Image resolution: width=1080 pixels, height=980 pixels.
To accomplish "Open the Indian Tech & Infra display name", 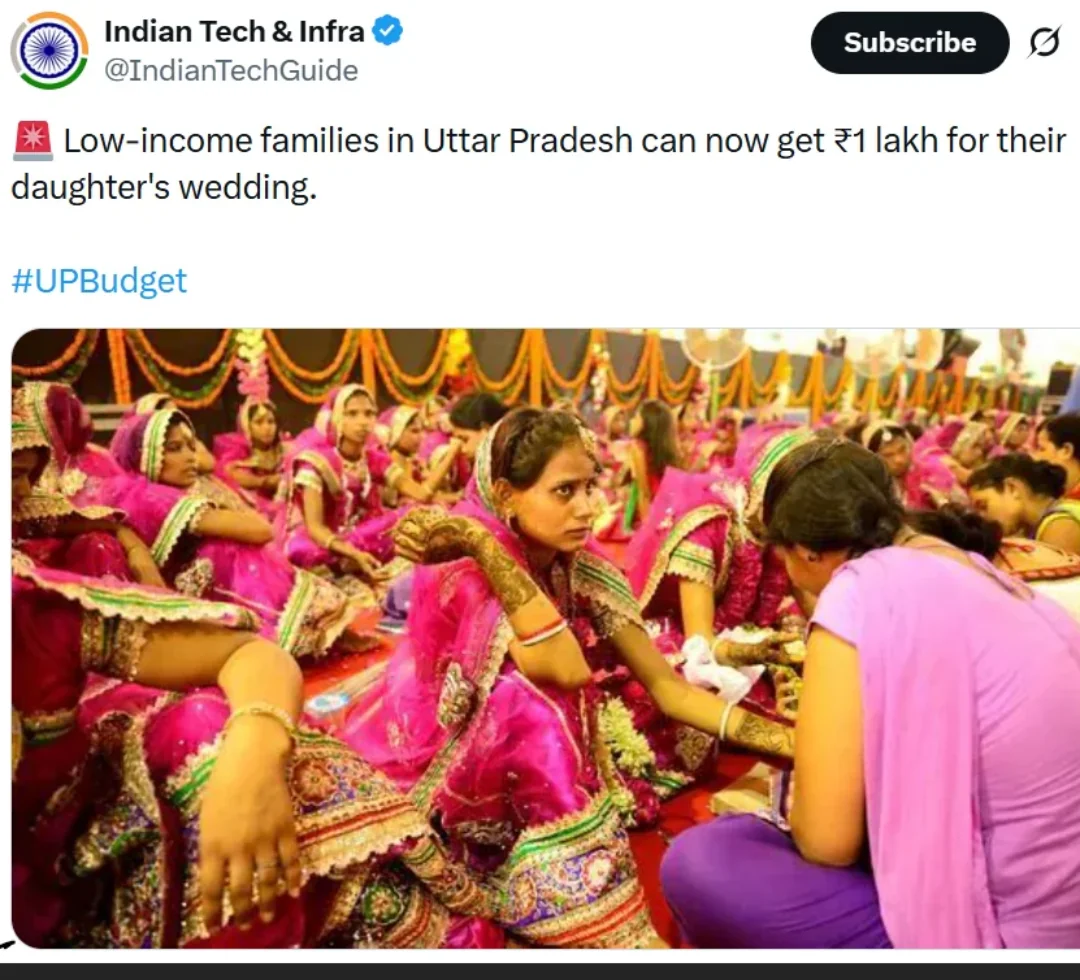I will pos(234,32).
